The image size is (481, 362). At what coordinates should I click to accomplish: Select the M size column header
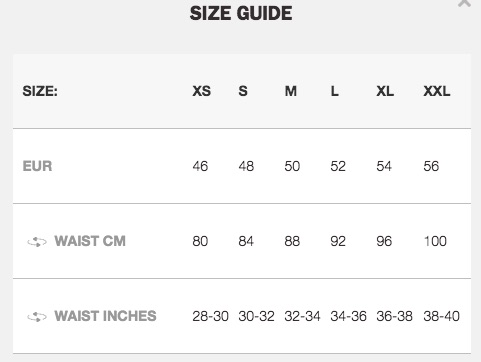[x=290, y=91]
